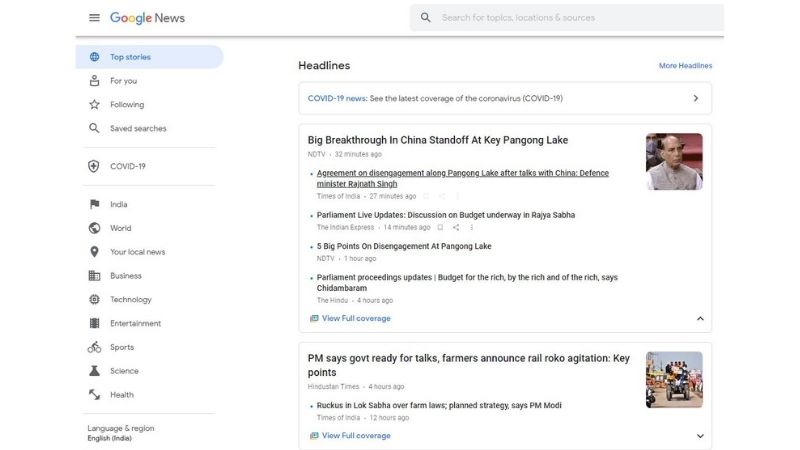Viewport: 800px width, 450px height.
Task: Click the local news pin icon
Action: (94, 252)
